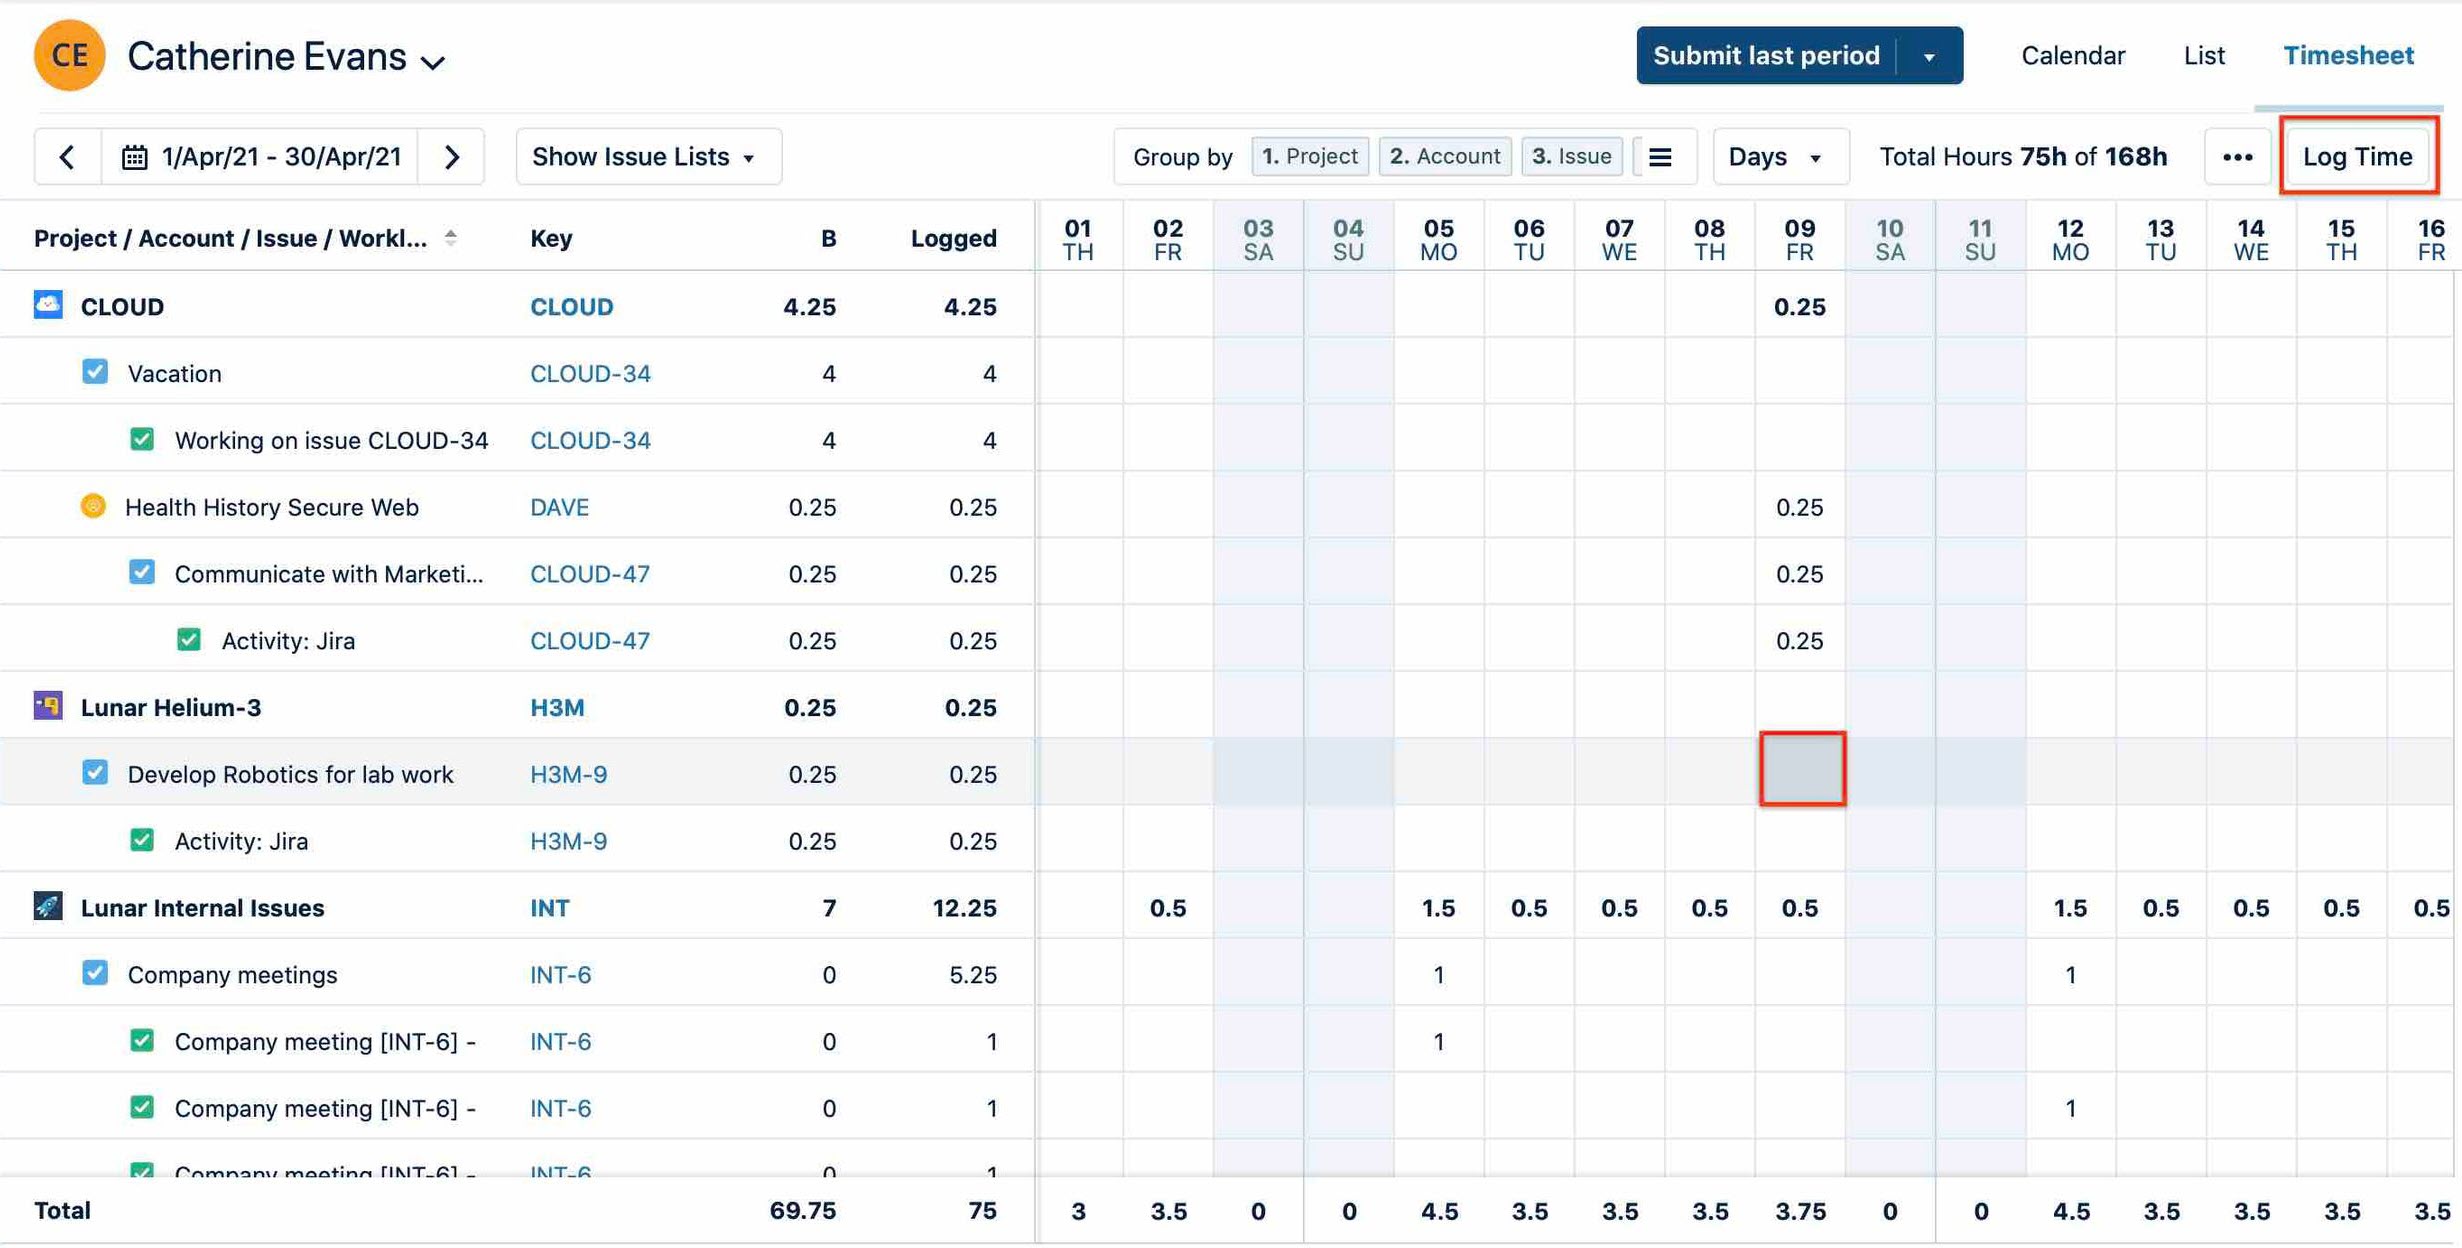Image resolution: width=2462 pixels, height=1248 pixels.
Task: Click the calendar icon in the date picker
Action: coord(136,156)
